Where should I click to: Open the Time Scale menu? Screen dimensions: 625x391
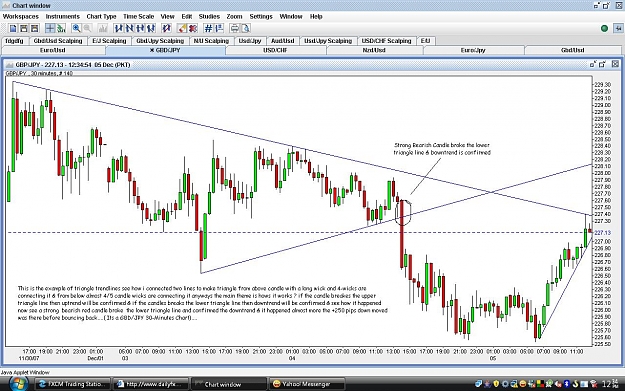[x=138, y=16]
